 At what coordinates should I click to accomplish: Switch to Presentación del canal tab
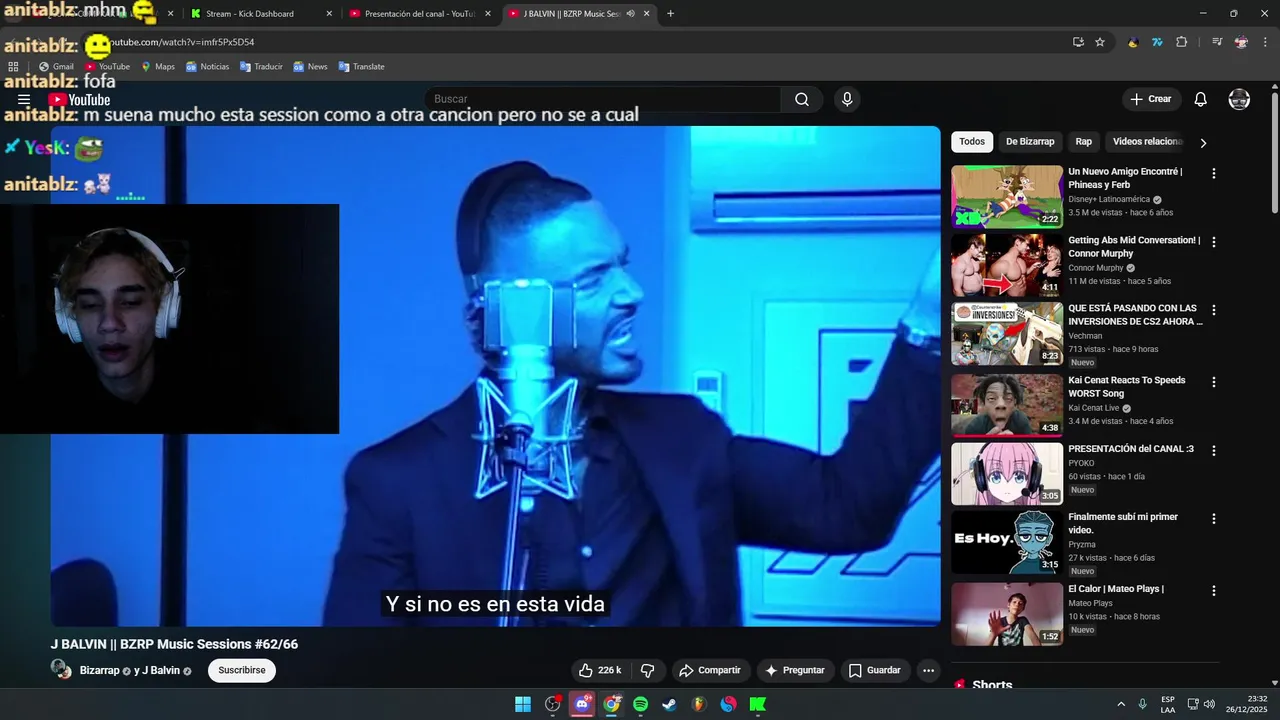pyautogui.click(x=419, y=14)
